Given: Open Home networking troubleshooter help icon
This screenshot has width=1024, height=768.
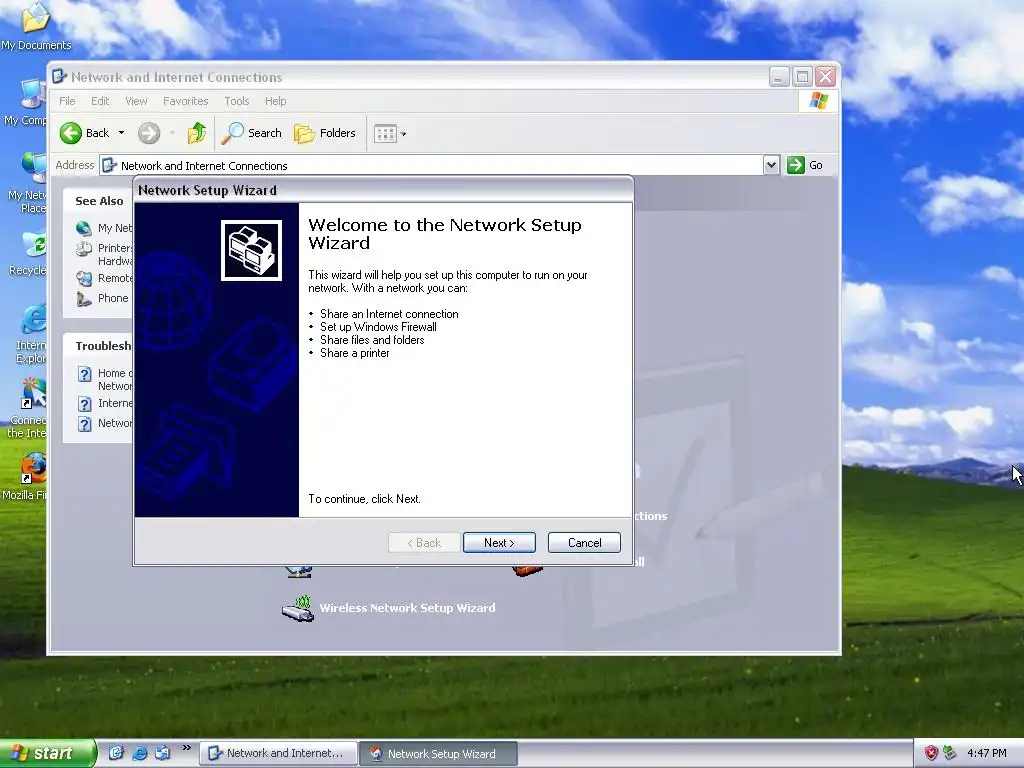Looking at the screenshot, I should tap(84, 374).
